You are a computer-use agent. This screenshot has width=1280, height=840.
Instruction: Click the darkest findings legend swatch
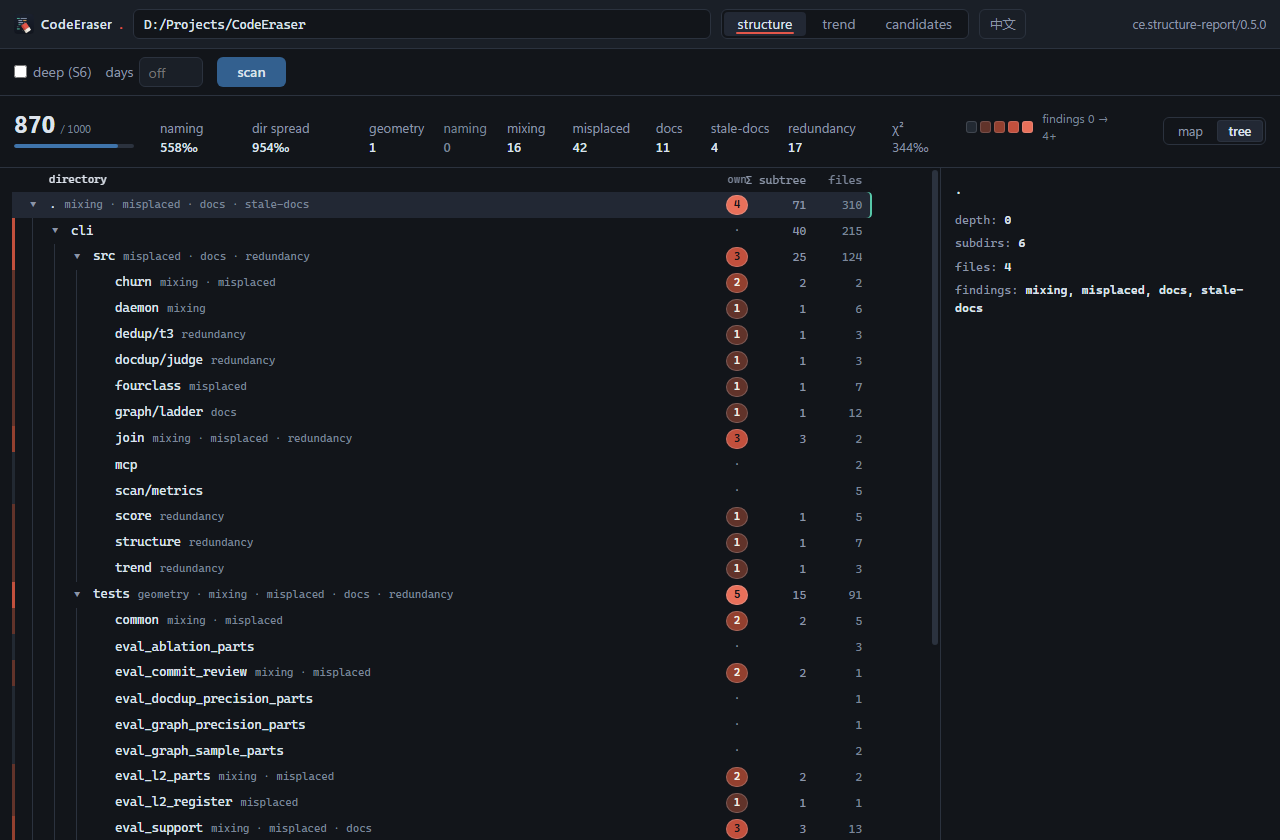coord(972,127)
